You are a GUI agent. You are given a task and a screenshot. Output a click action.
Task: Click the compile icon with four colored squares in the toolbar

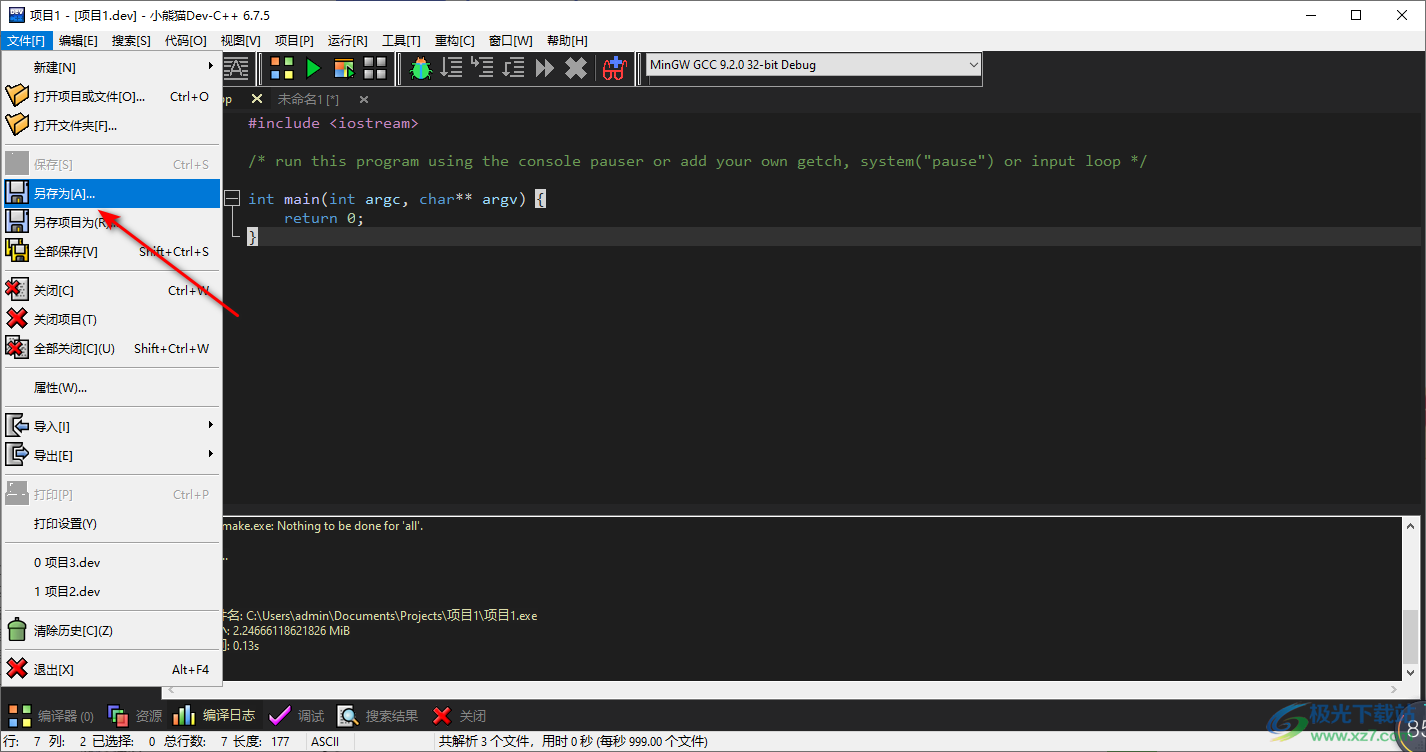pos(283,68)
